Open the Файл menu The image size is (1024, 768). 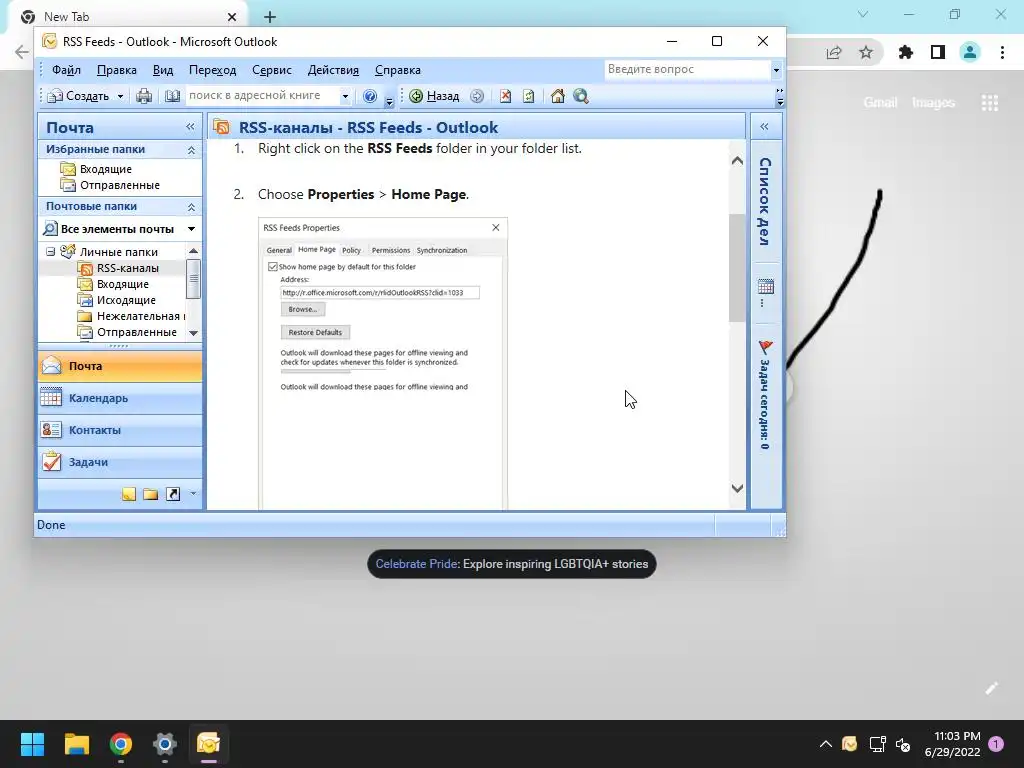coord(66,70)
